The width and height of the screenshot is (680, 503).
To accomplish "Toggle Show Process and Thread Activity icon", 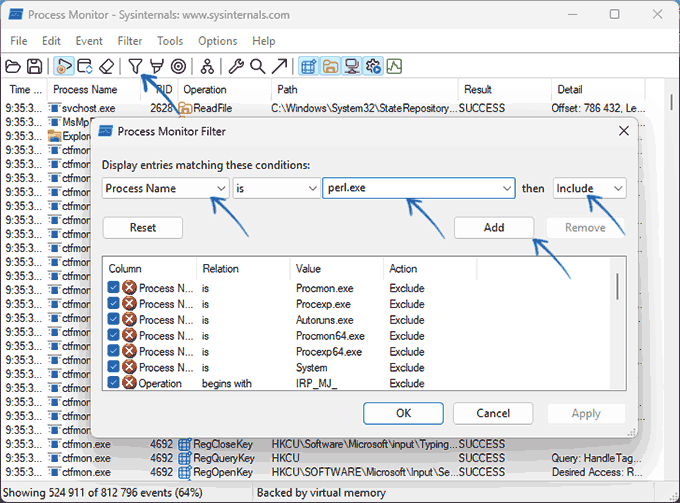I will pos(373,66).
